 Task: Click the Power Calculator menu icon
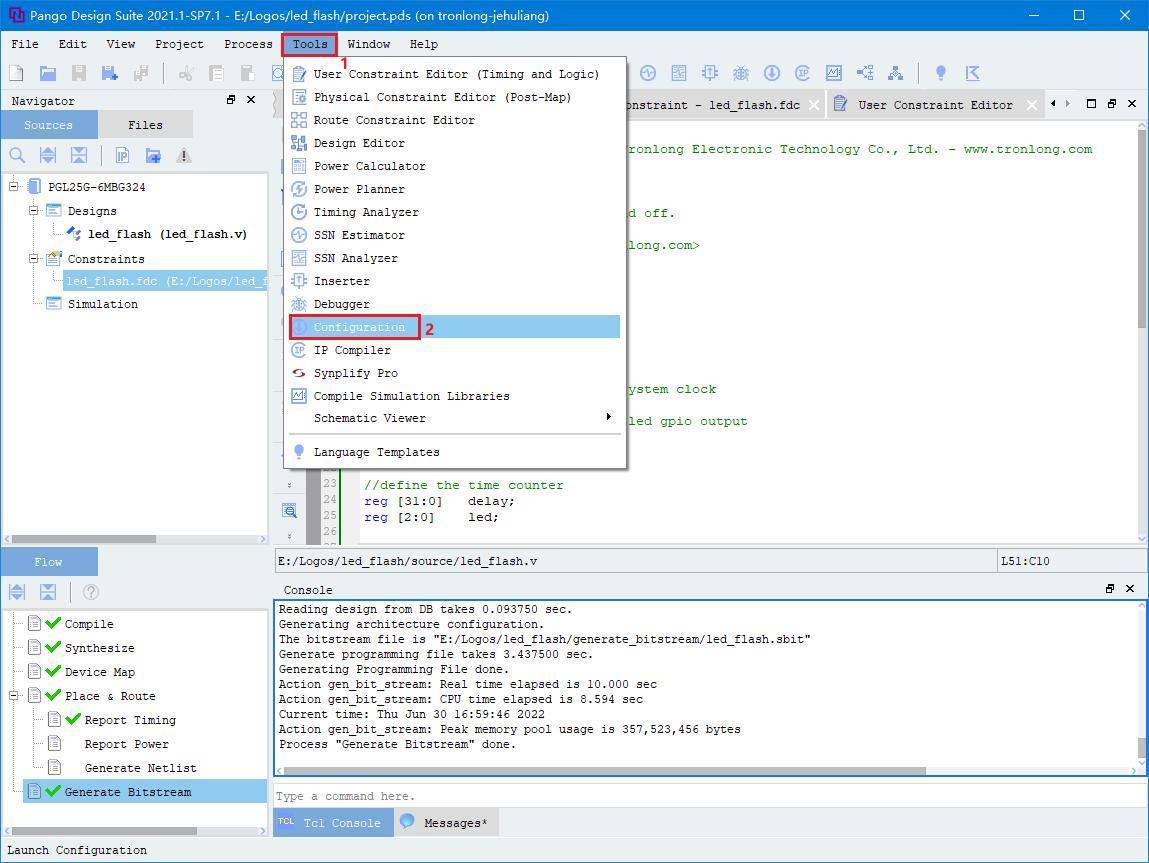[x=298, y=166]
